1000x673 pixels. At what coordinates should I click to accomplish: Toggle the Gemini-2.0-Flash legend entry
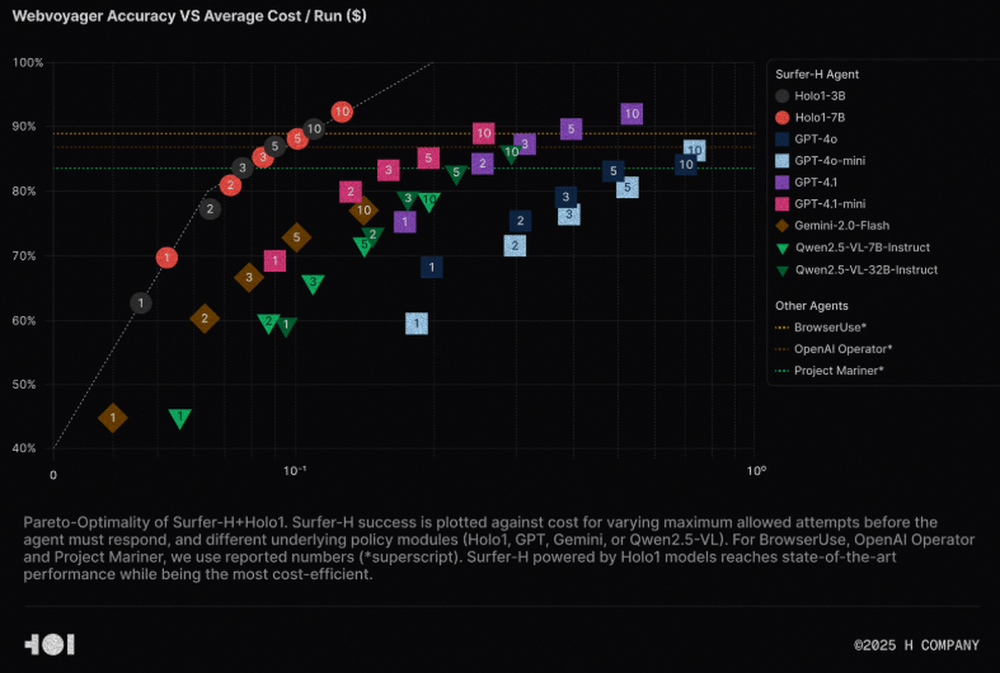pos(832,226)
